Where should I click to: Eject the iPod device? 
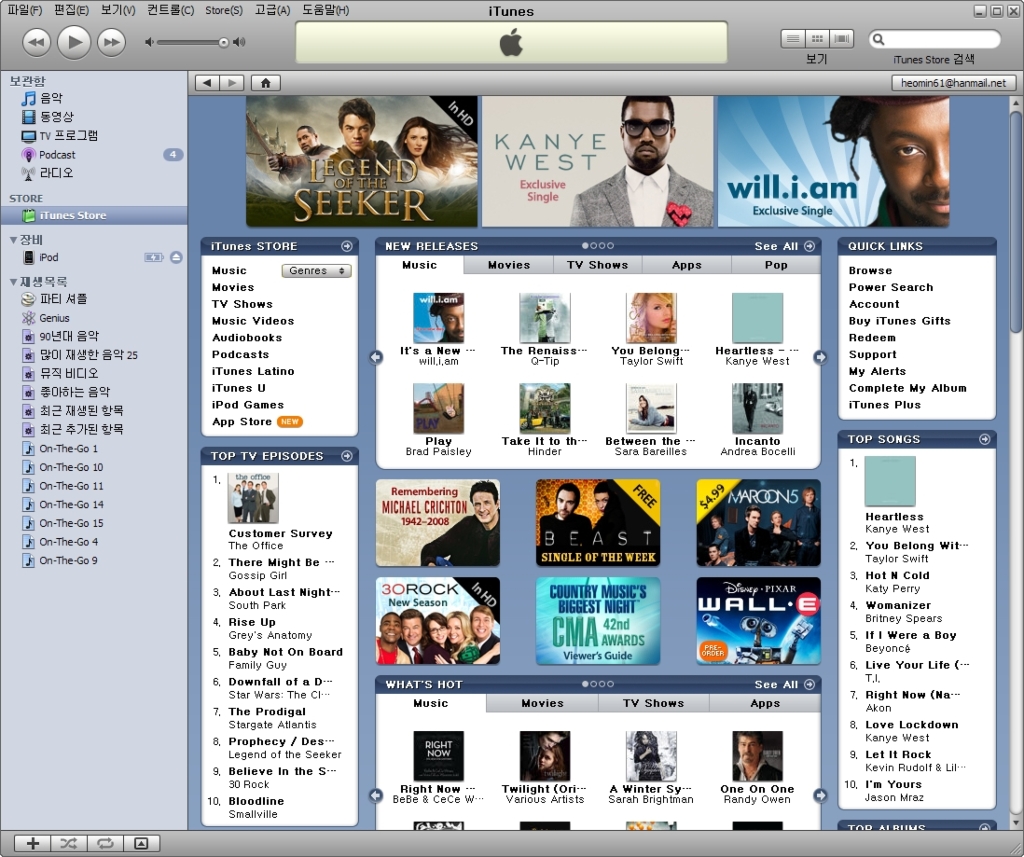(x=176, y=257)
